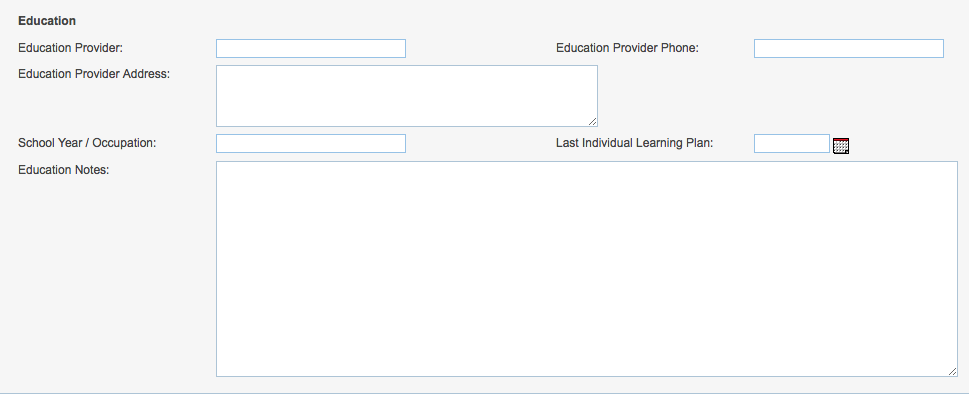
Task: Click the "Education Provider:" label
Action: pyautogui.click(x=70, y=48)
